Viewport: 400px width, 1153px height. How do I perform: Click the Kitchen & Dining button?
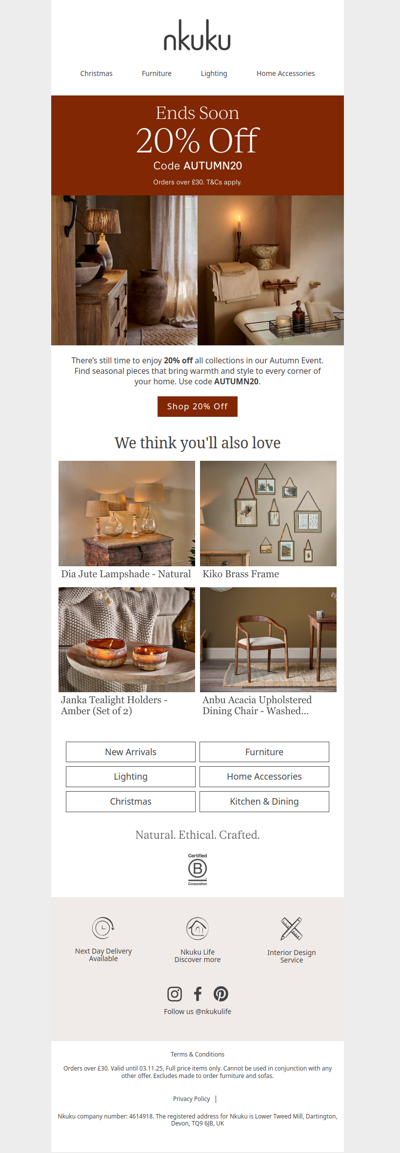click(x=264, y=802)
